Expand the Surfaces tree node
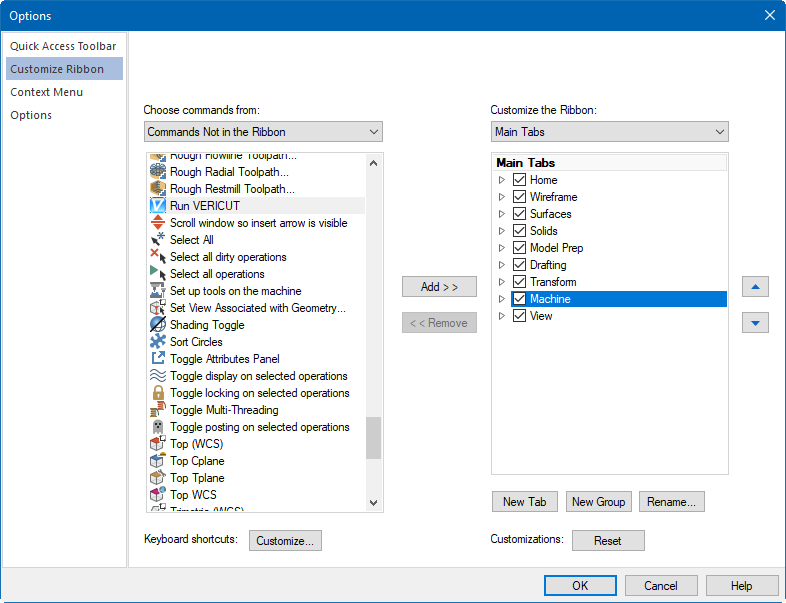786x603 pixels. click(x=501, y=214)
